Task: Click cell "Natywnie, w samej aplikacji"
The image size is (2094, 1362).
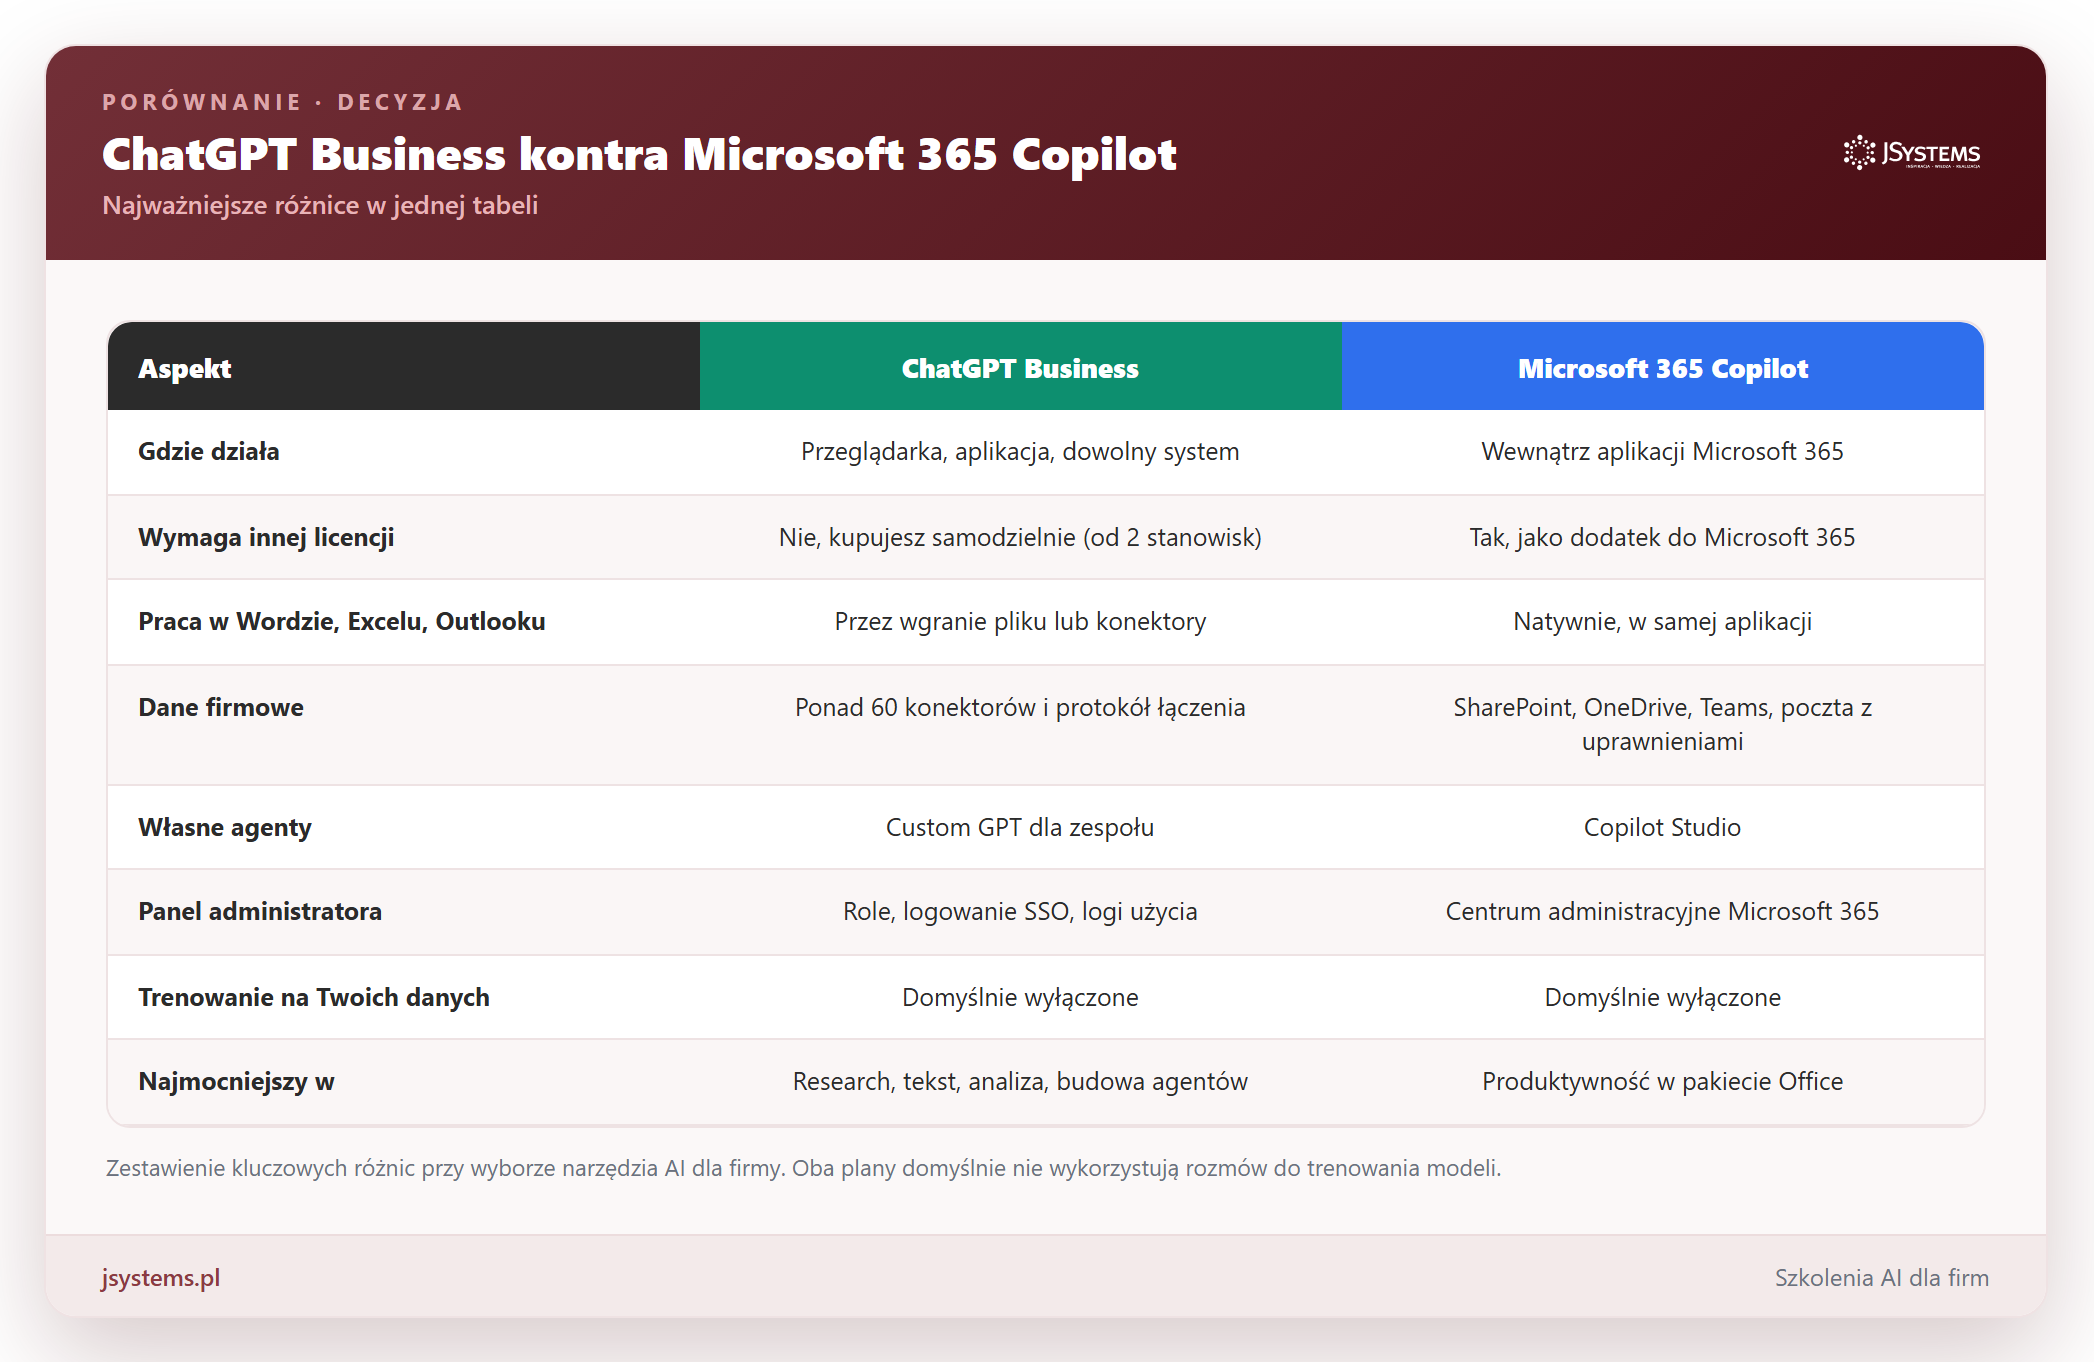Action: tap(1662, 622)
